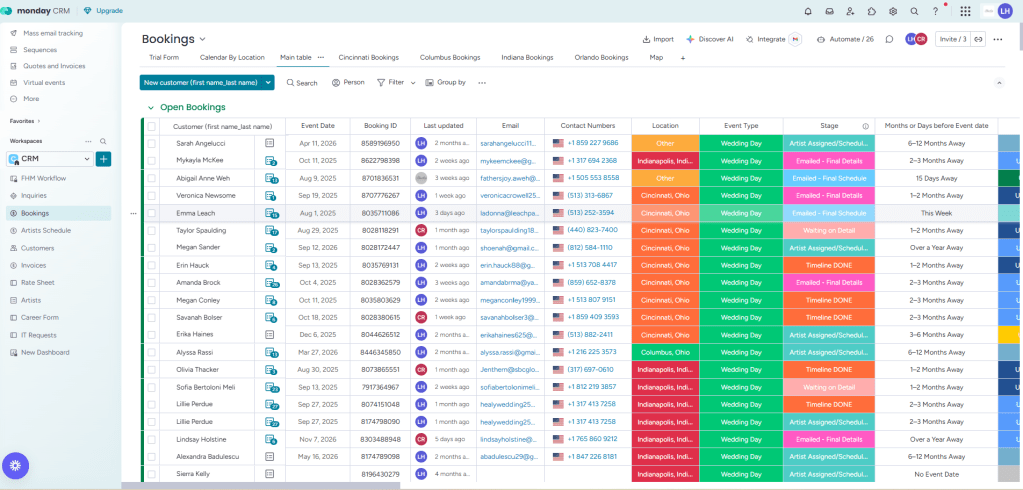1023x490 pixels.
Task: Open the products switcher grid icon
Action: 965,11
